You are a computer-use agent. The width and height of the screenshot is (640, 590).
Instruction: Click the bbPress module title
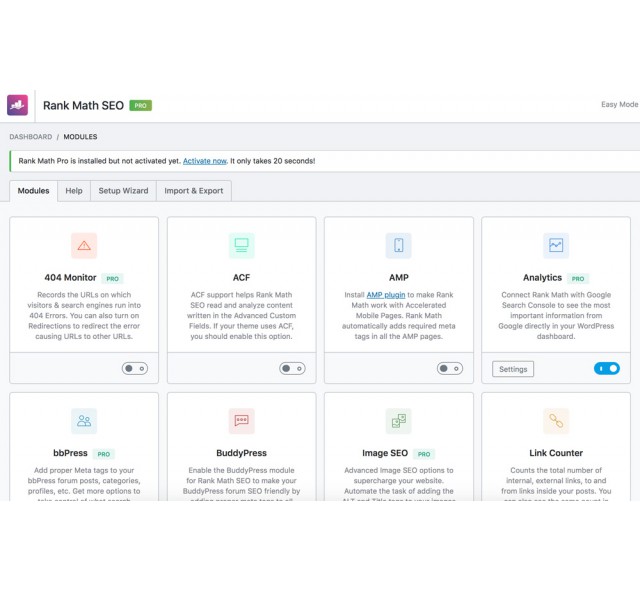click(70, 453)
